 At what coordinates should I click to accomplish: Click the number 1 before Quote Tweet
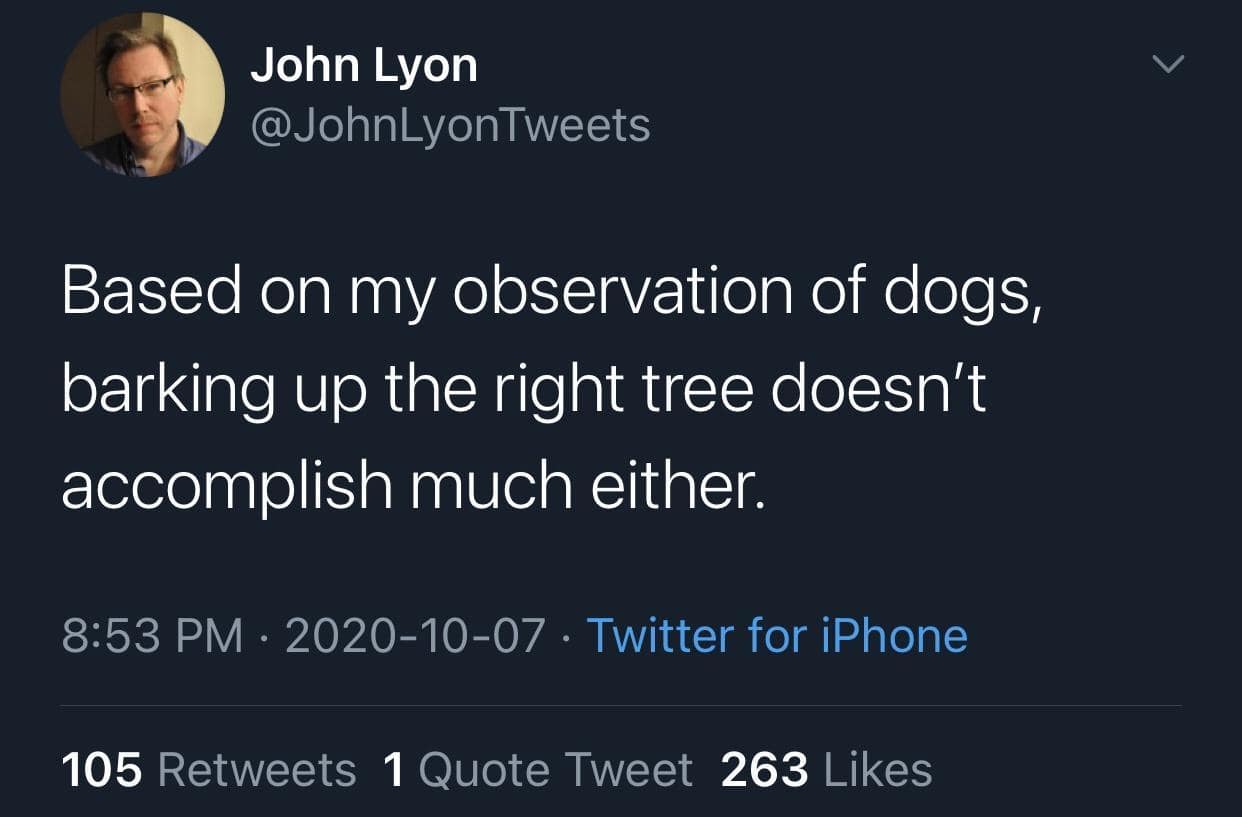point(394,770)
